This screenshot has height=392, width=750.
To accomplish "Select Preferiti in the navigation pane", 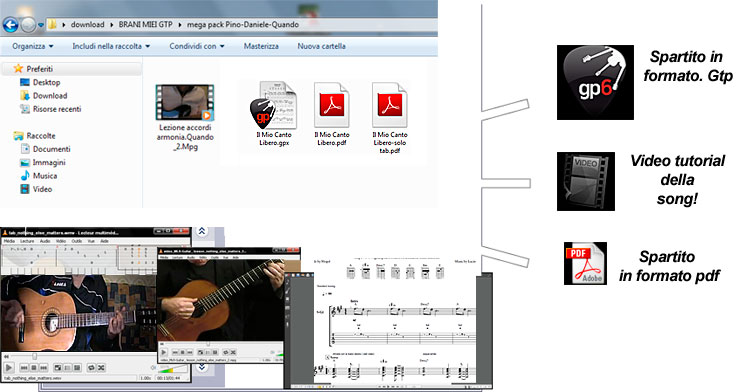I will click(x=39, y=69).
